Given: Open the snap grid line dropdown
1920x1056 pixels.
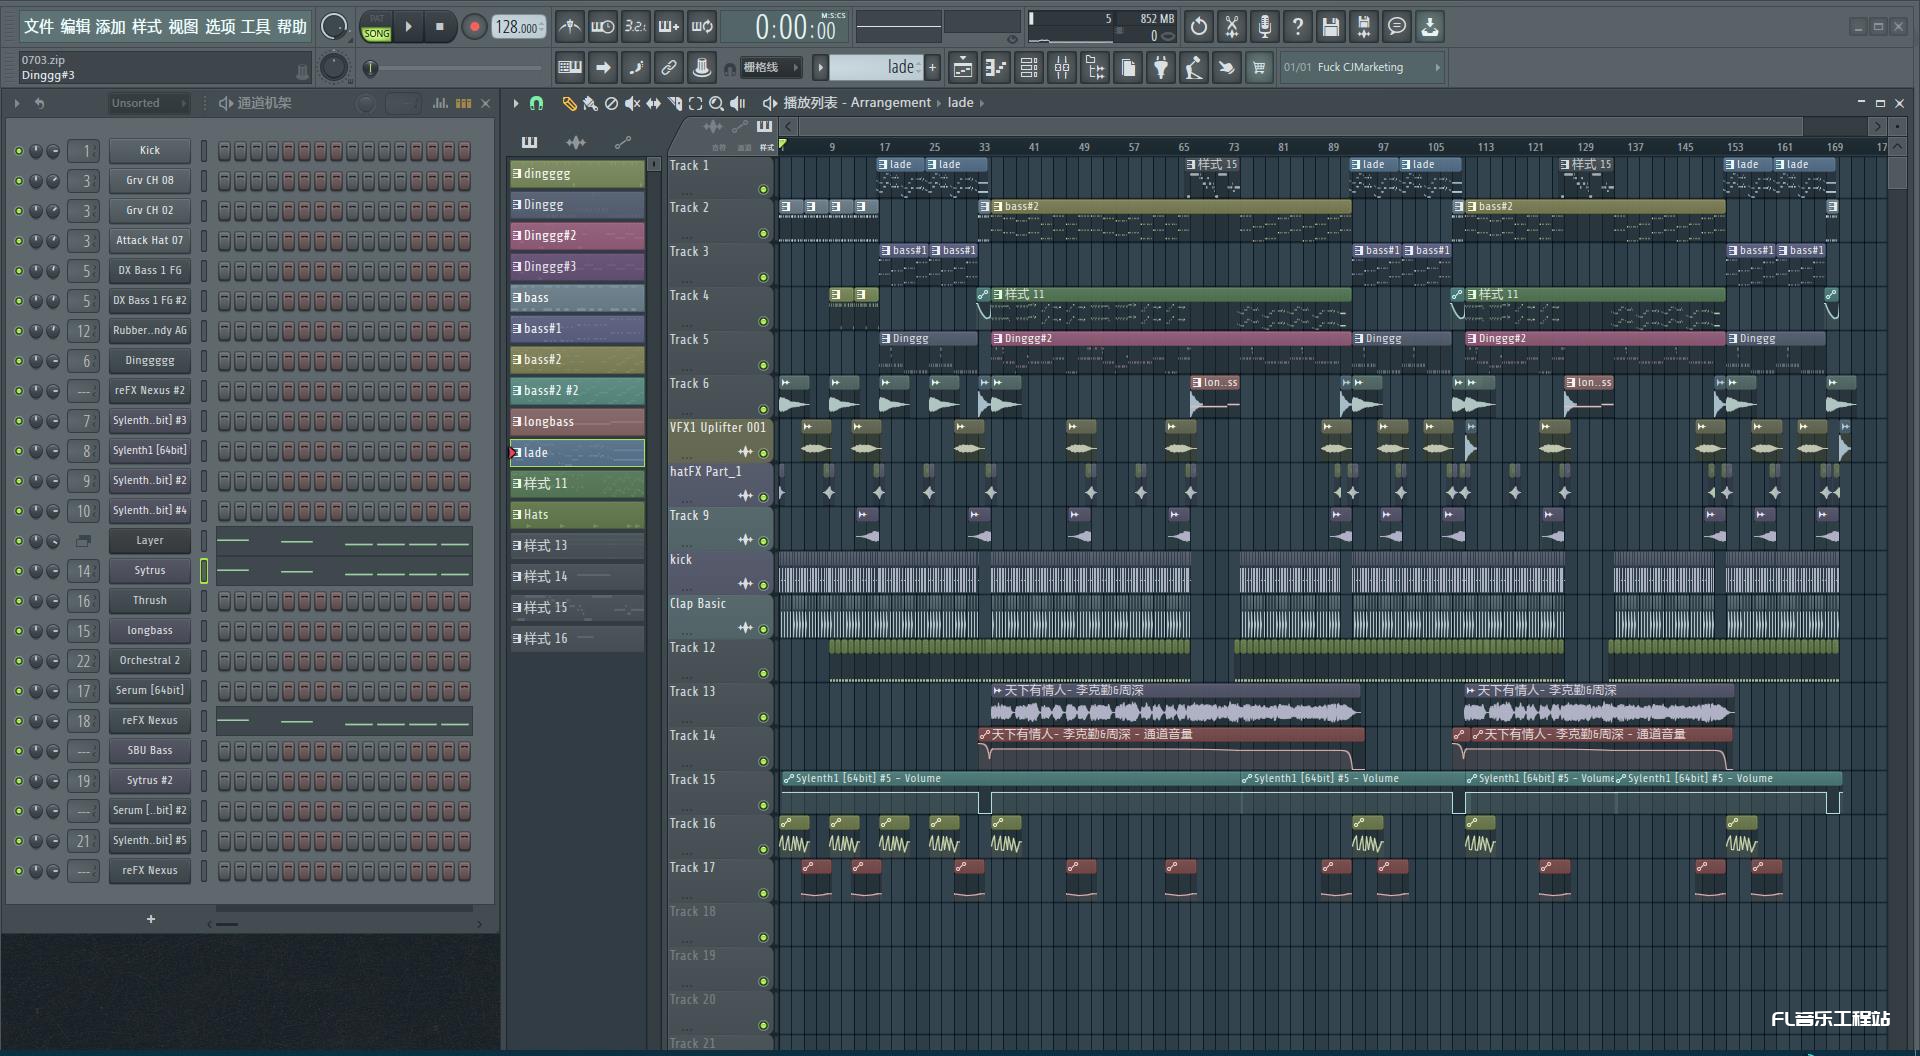Looking at the screenshot, I should point(771,68).
